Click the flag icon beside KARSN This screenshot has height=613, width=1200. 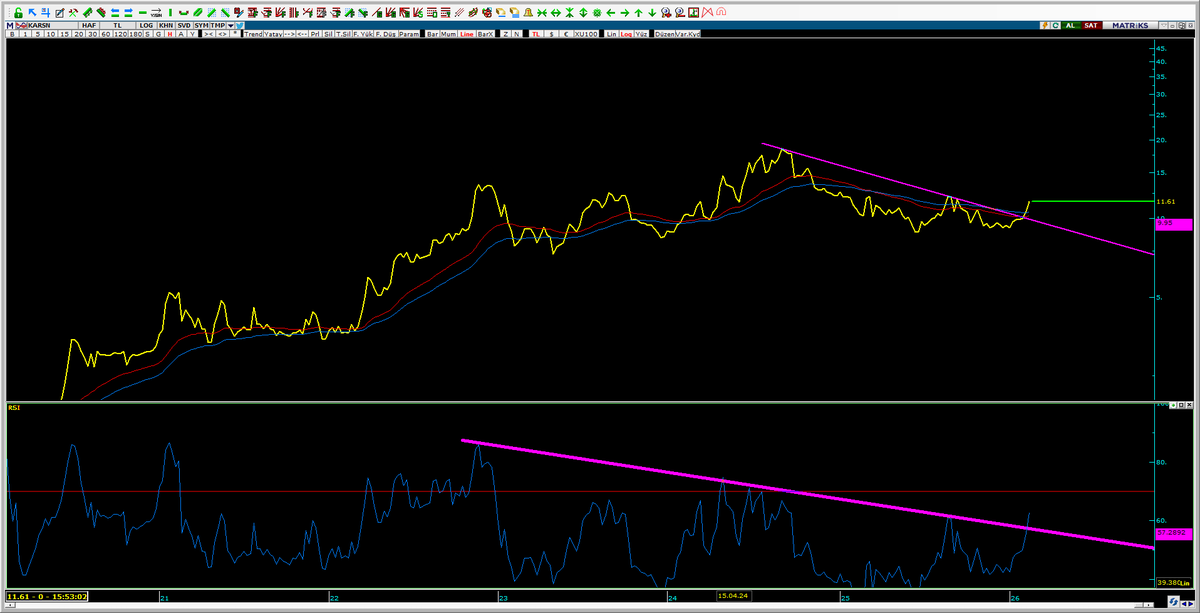[21, 24]
